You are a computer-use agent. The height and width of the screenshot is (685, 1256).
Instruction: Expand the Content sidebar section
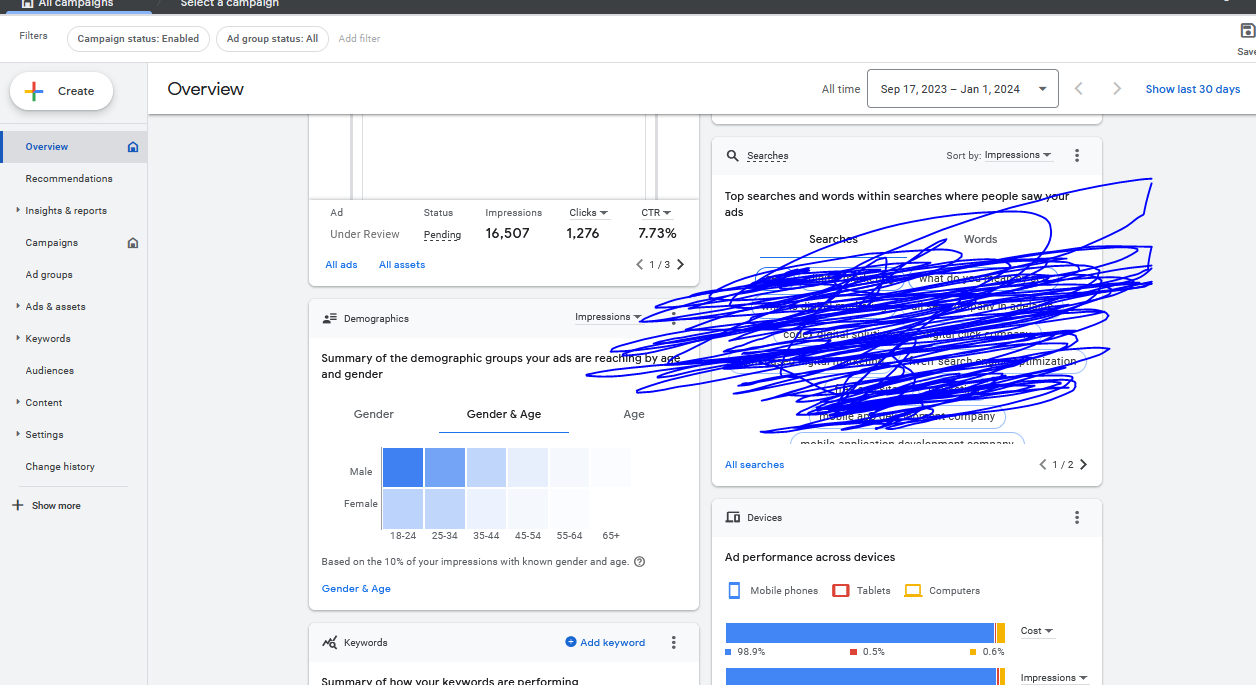pyautogui.click(x=18, y=403)
